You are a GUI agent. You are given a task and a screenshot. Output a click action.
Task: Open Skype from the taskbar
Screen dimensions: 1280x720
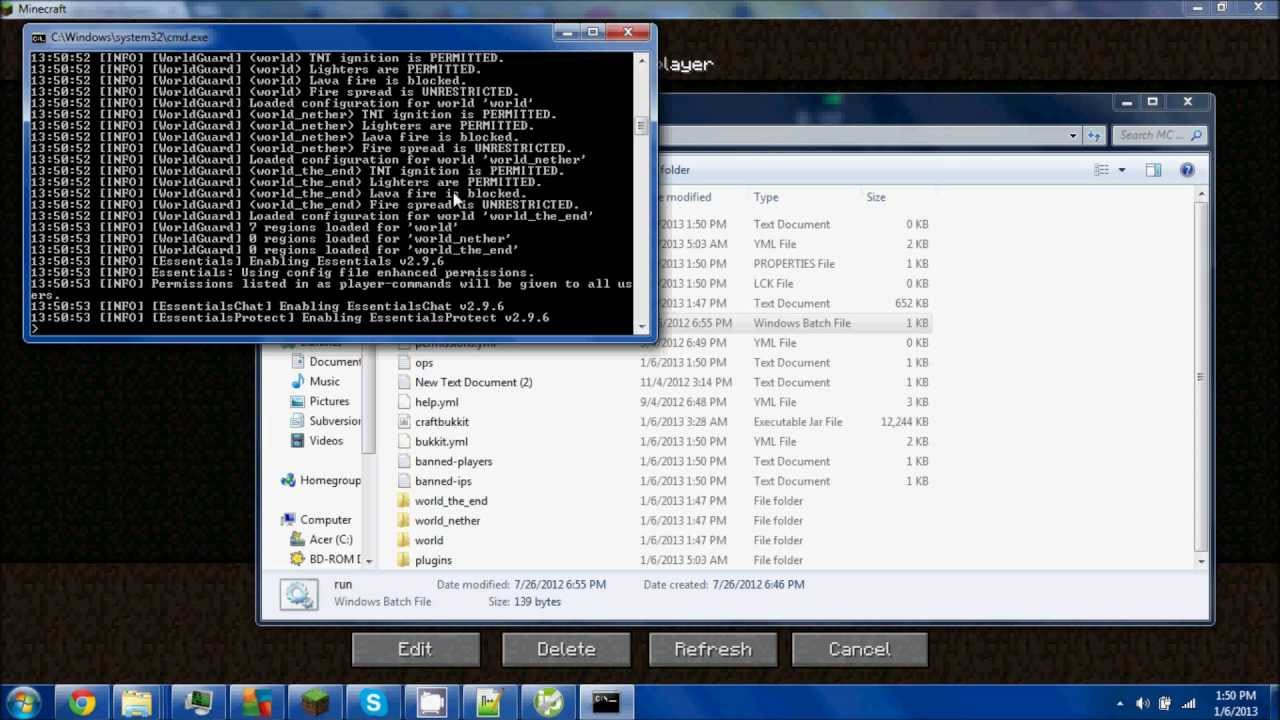pos(373,703)
